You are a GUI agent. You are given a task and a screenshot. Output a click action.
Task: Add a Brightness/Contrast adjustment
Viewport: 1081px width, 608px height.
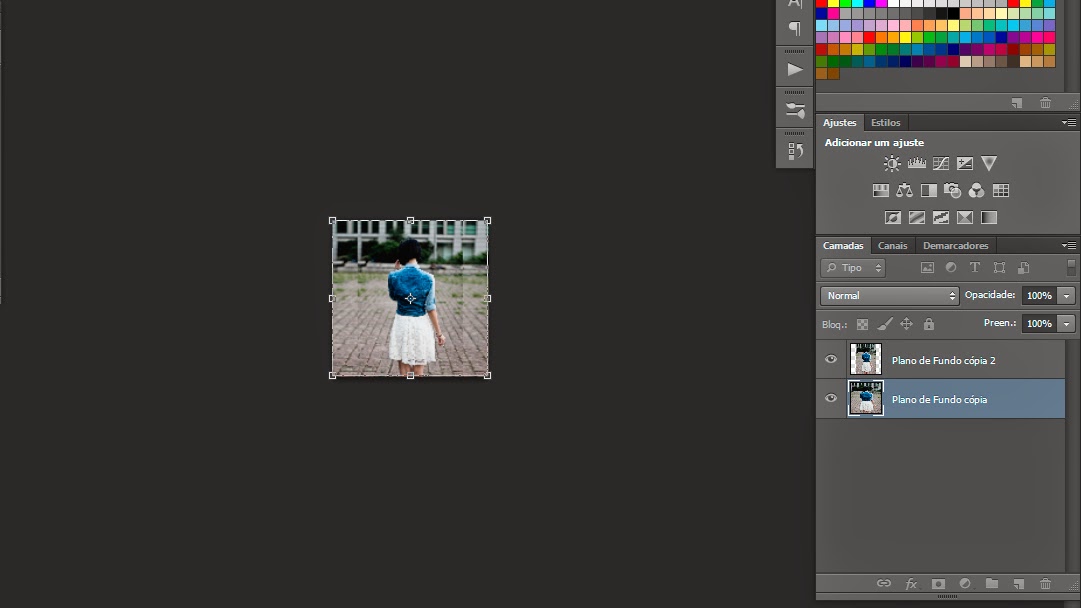tap(892, 163)
